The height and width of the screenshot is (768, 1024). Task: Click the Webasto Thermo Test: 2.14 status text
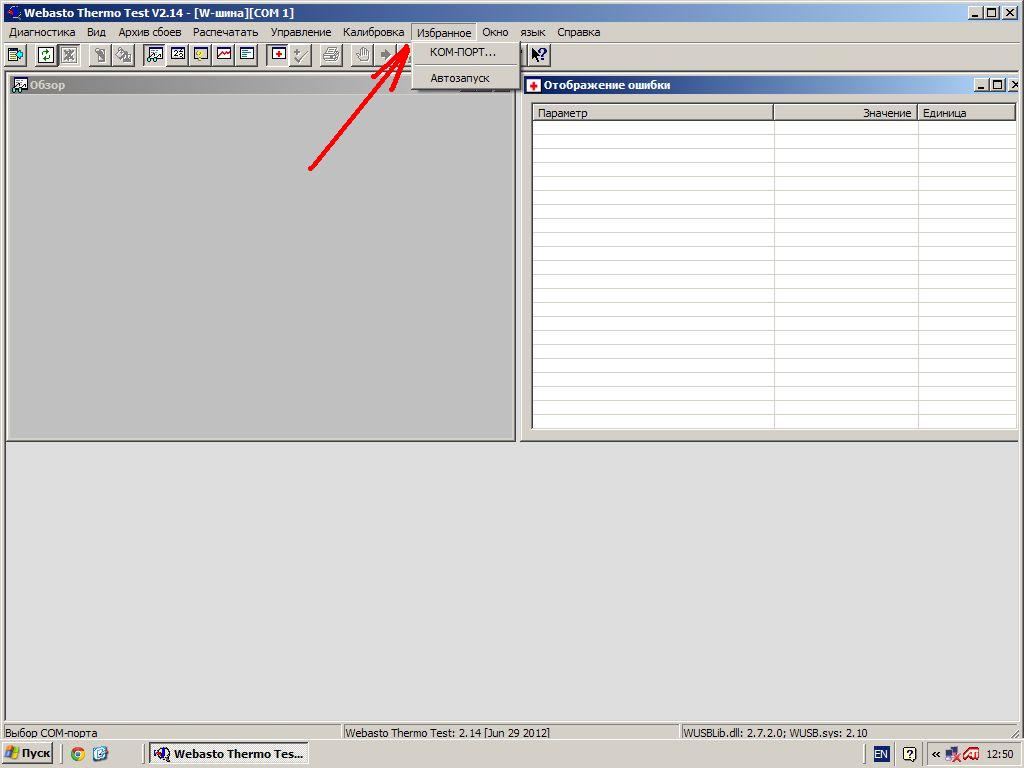pyautogui.click(x=447, y=733)
